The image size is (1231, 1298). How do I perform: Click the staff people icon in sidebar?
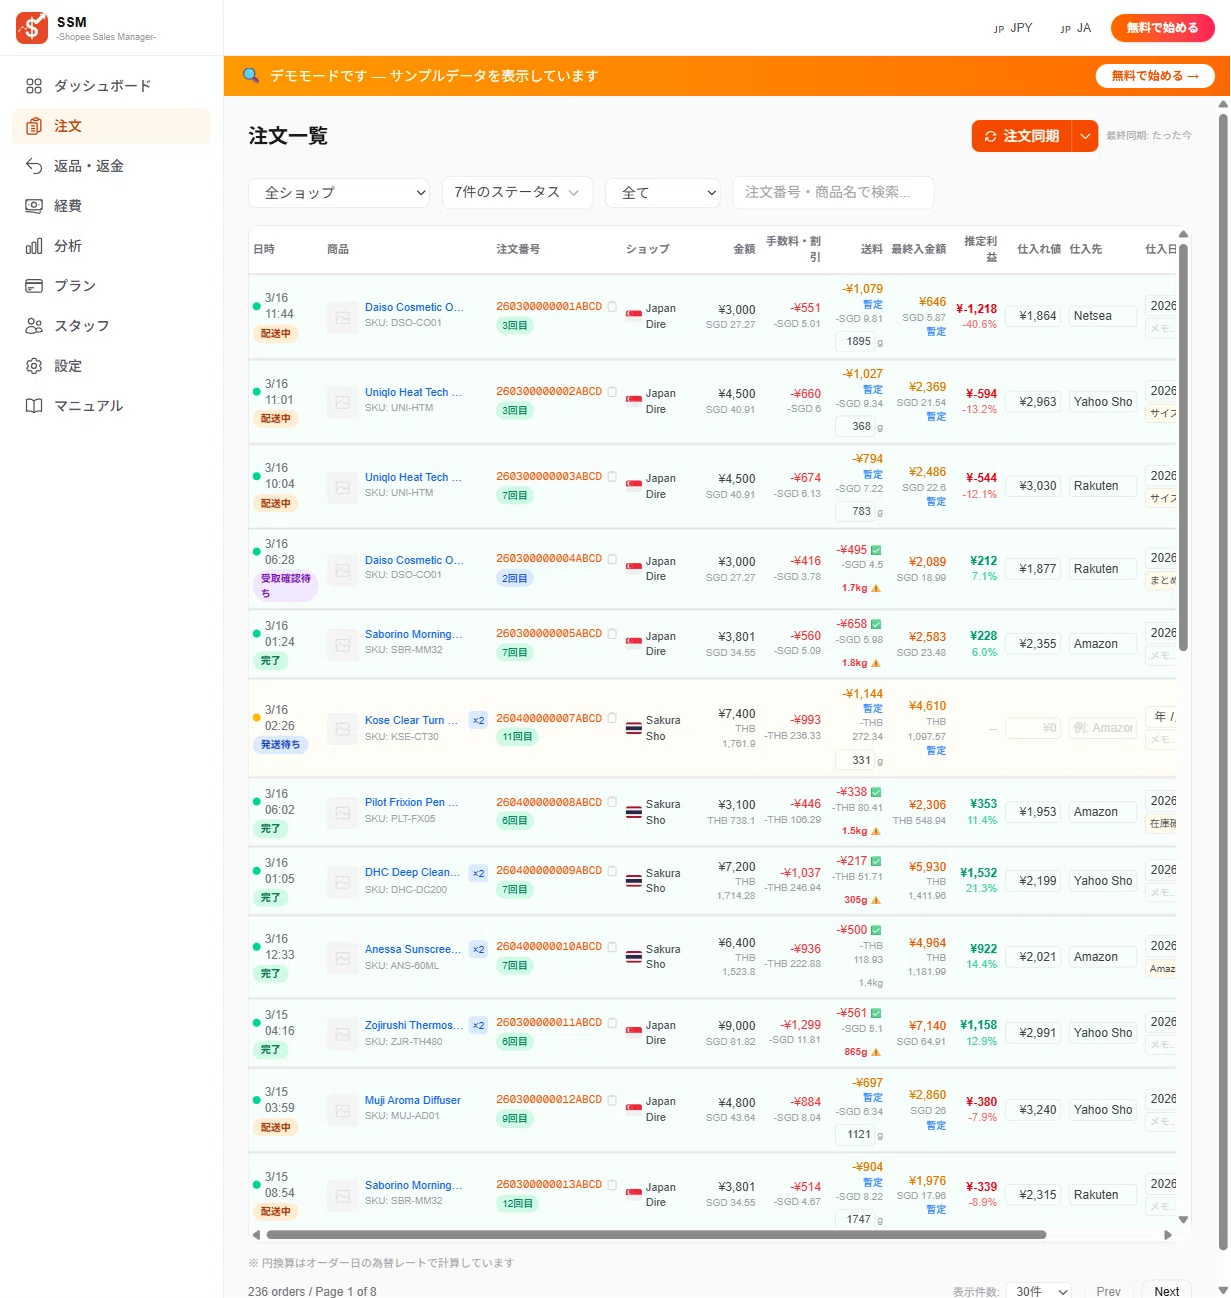point(34,326)
